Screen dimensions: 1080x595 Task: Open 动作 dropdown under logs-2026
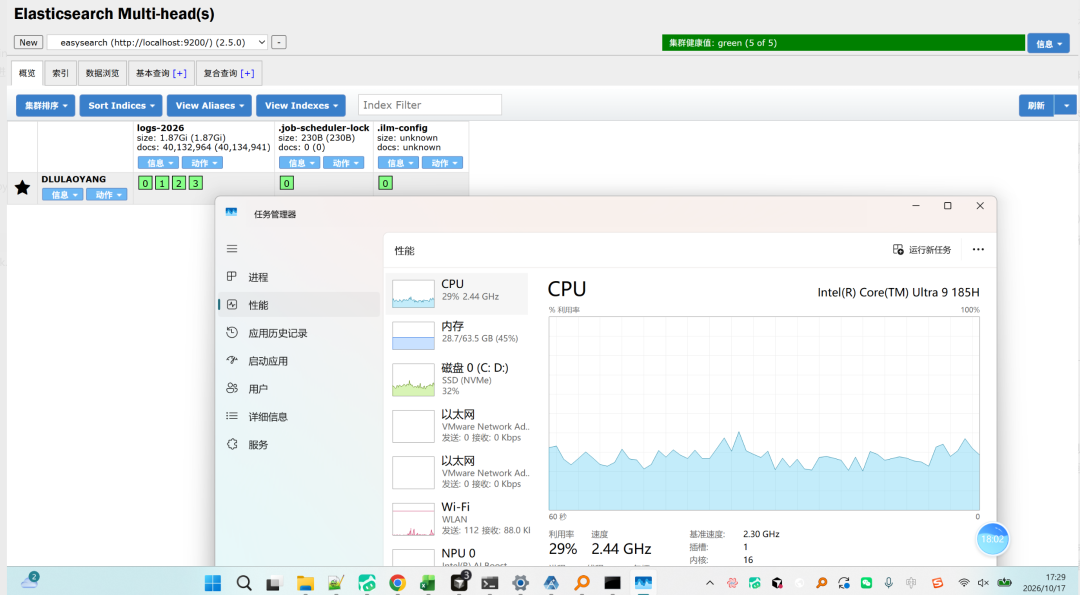point(202,163)
